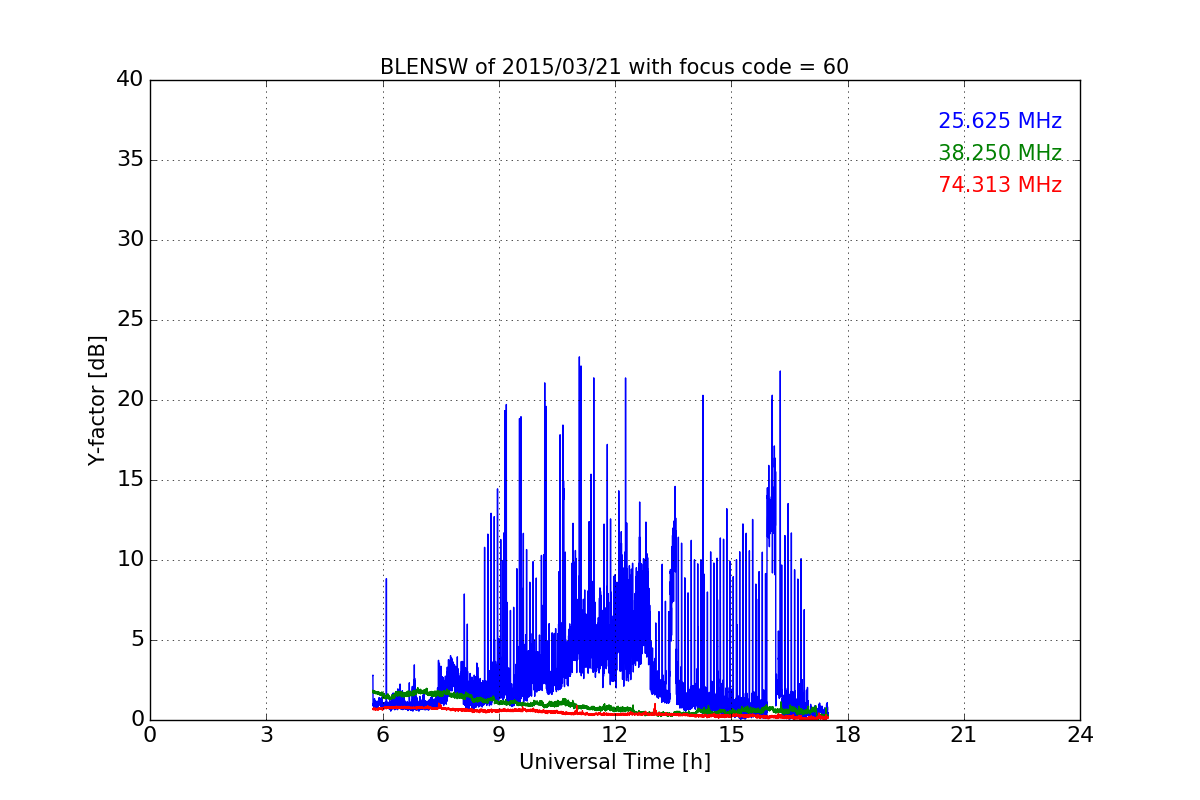The width and height of the screenshot is (1200, 800).
Task: Click the Universal Time [h] axis label
Action: coord(614,762)
